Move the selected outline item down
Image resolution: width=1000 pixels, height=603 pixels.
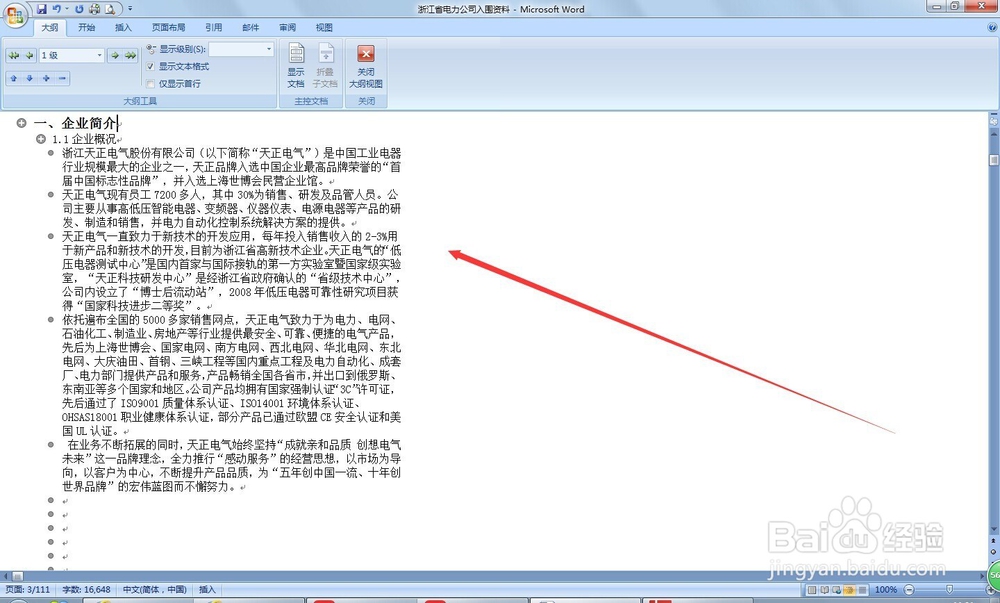pos(29,78)
